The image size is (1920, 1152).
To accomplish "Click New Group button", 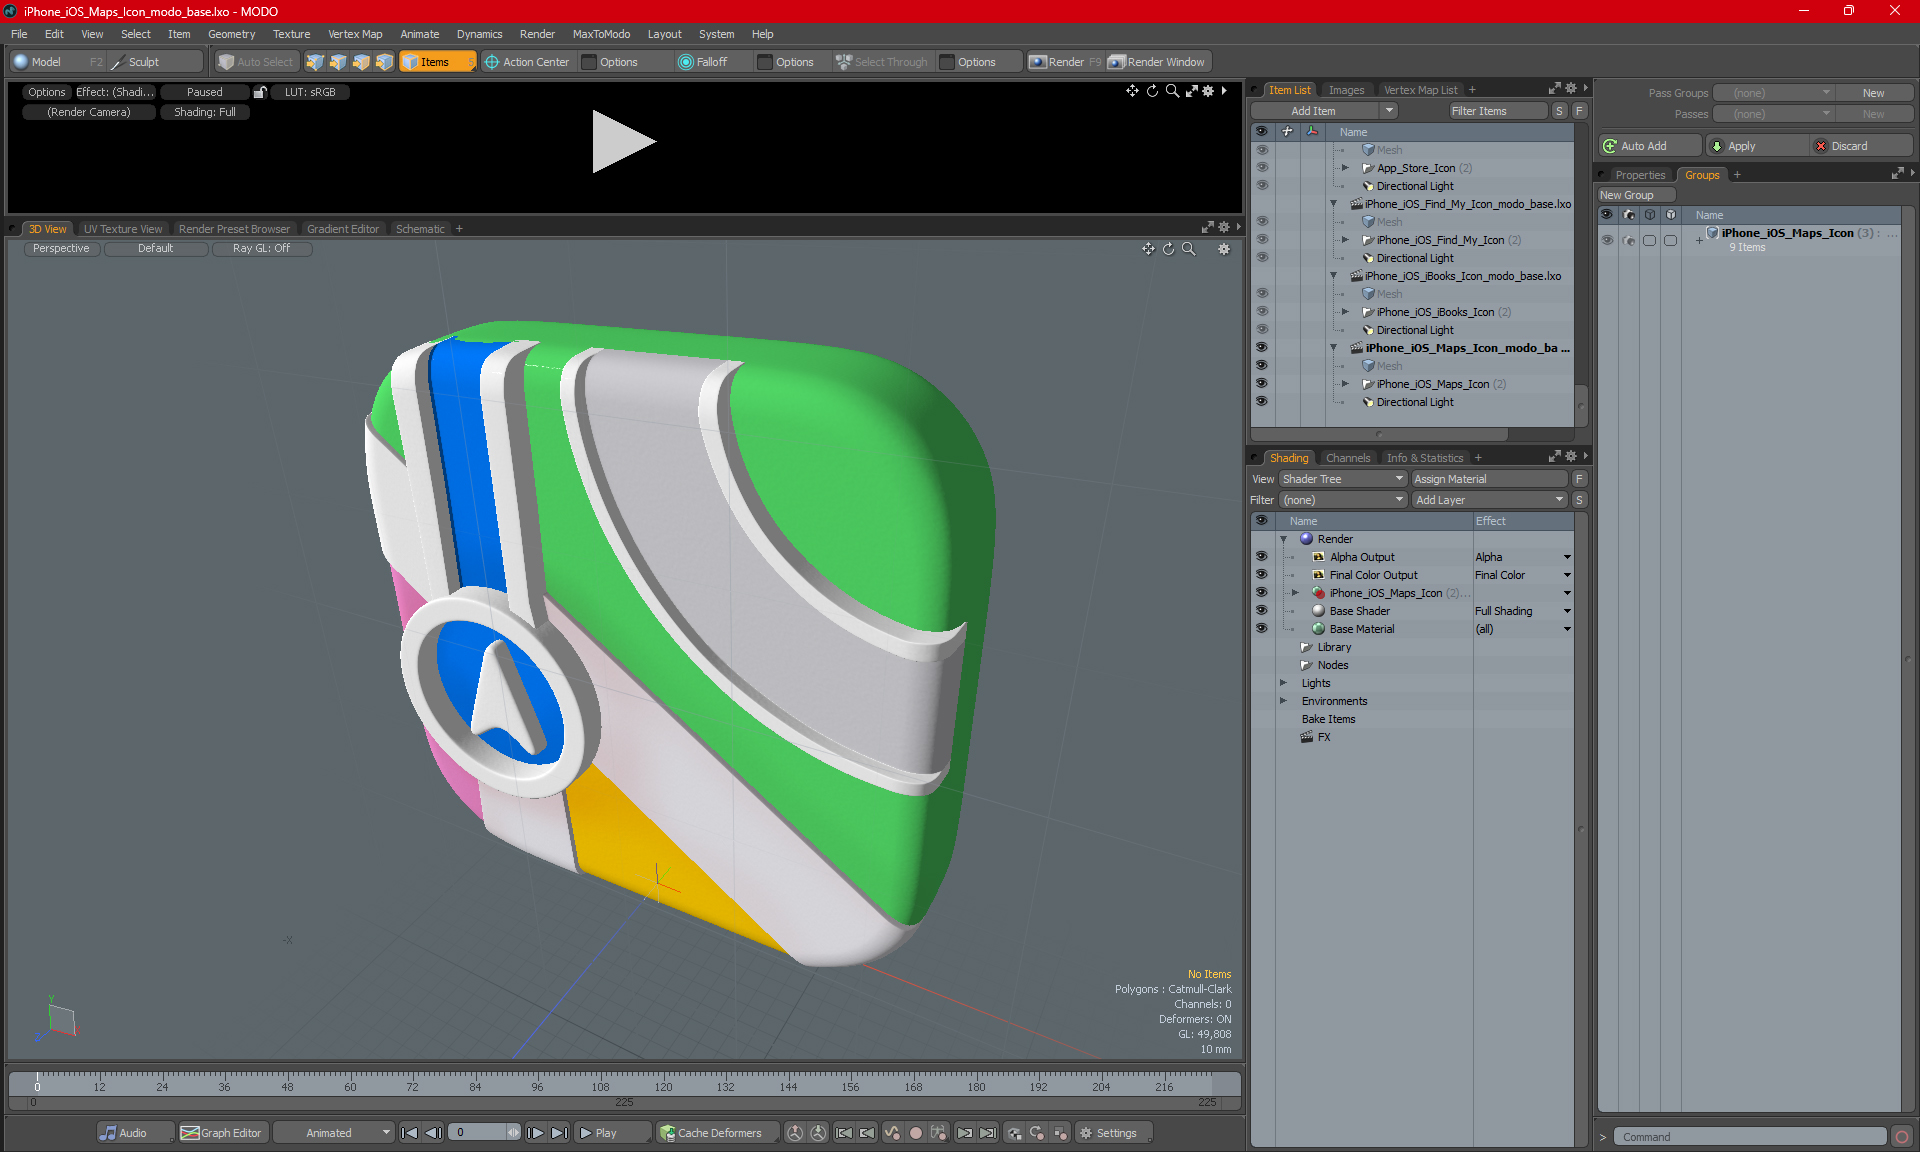I will coord(1636,195).
